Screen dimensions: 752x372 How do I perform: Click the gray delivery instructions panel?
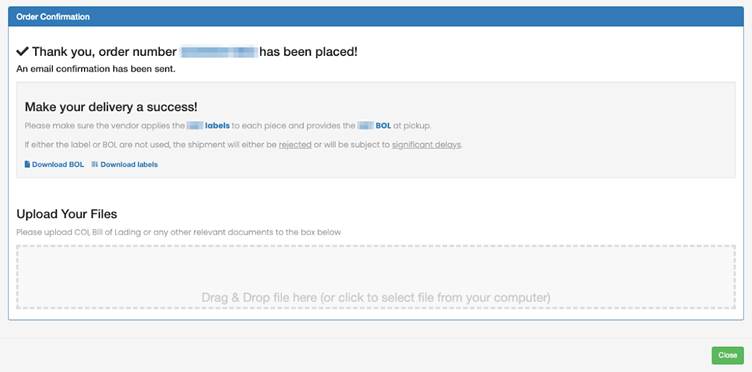pos(376,130)
